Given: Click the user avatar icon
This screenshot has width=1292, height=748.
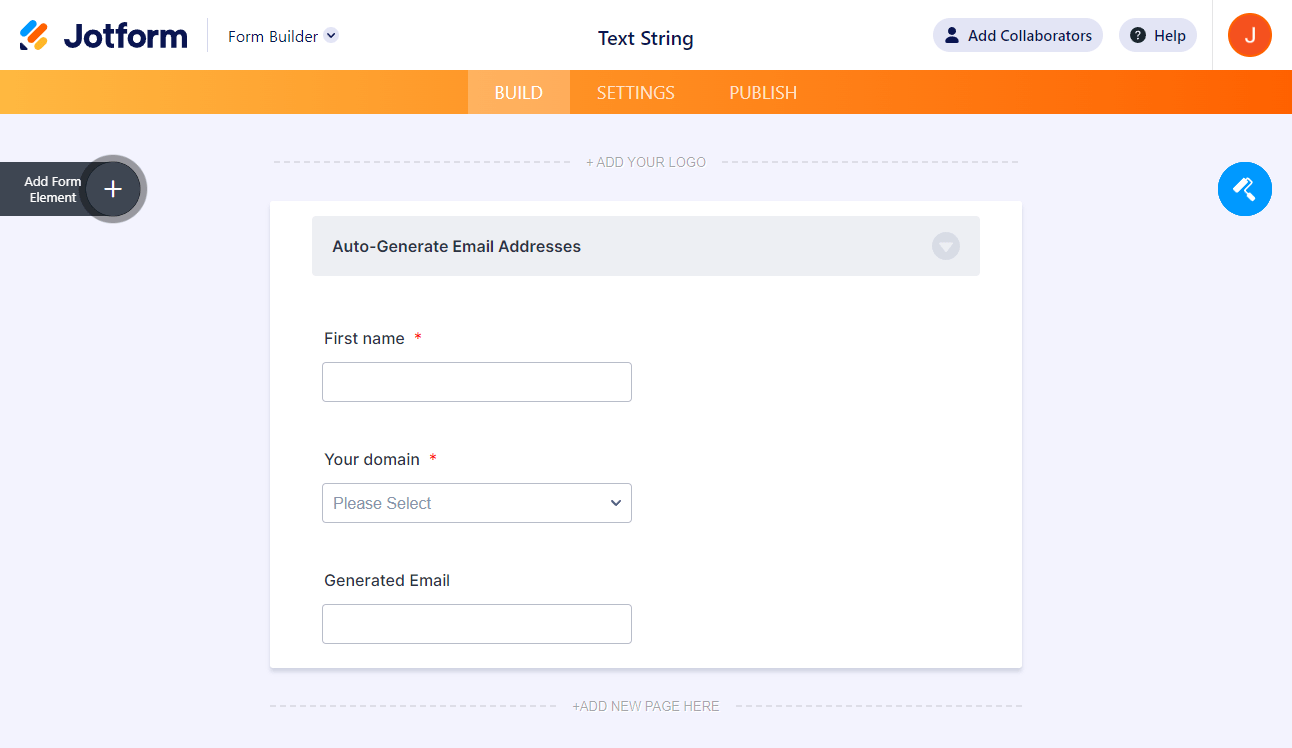Looking at the screenshot, I should point(1249,36).
